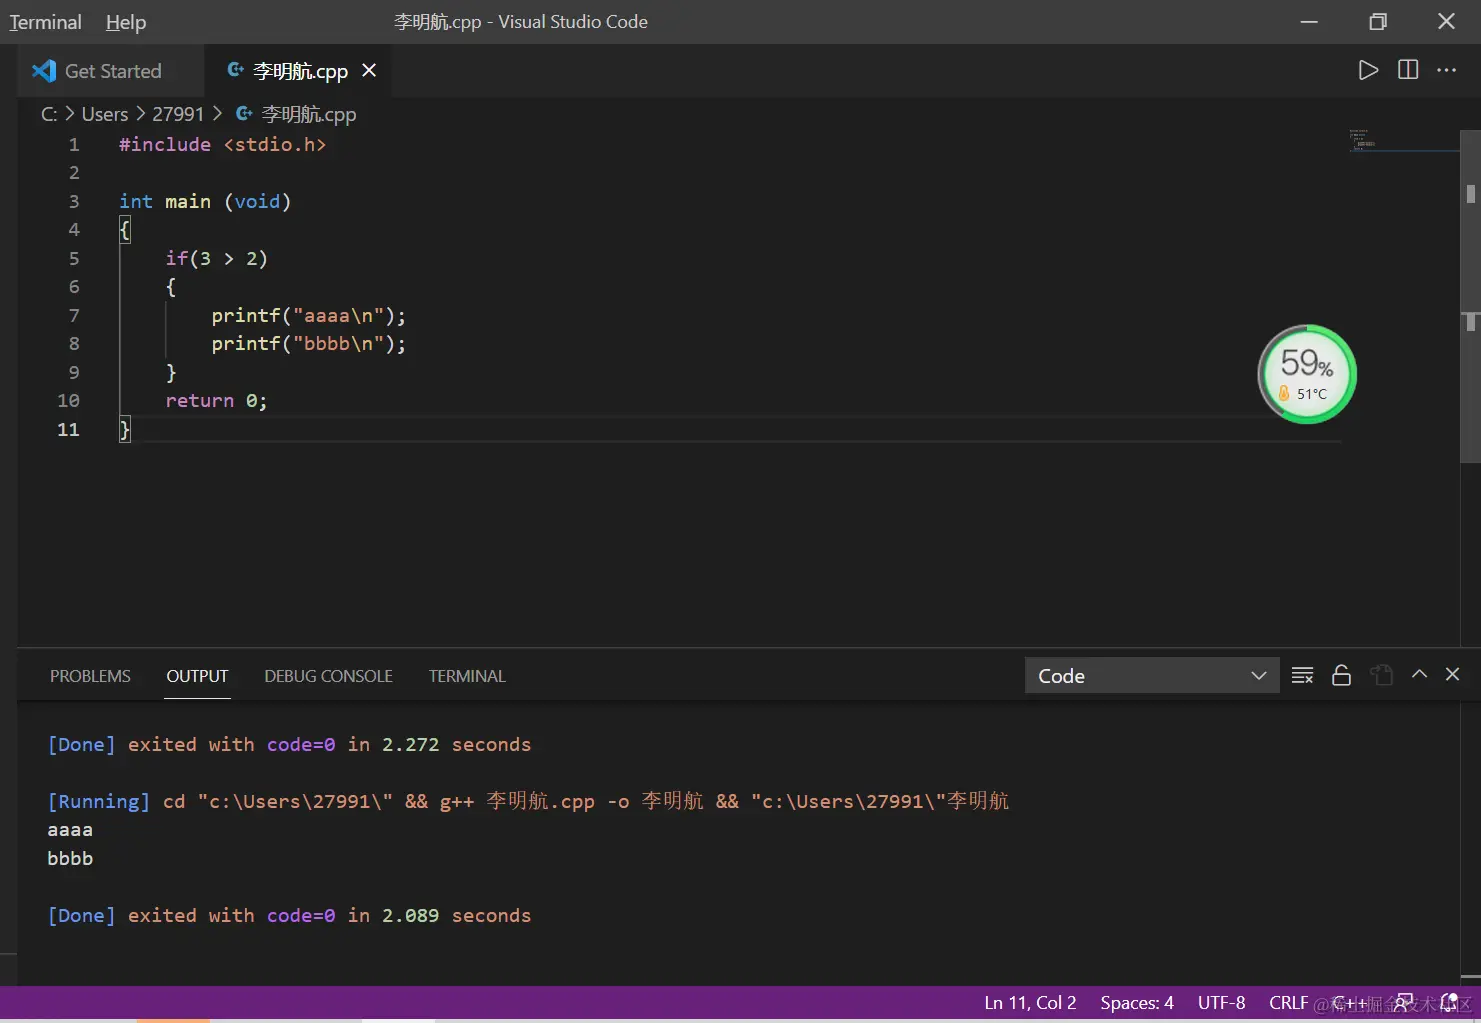Click the VS Code logo on Get Started
Screen dimensions: 1481x1023
(44, 71)
